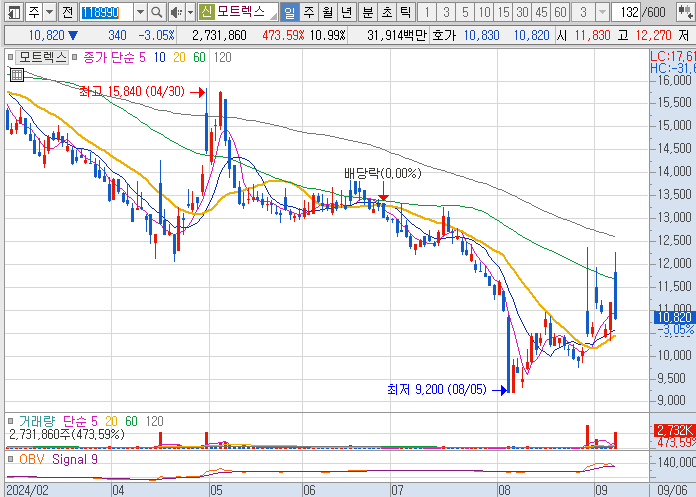Viewport: 696px width, 497px height.
Task: Select the 분 minute chart button
Action: click(368, 12)
